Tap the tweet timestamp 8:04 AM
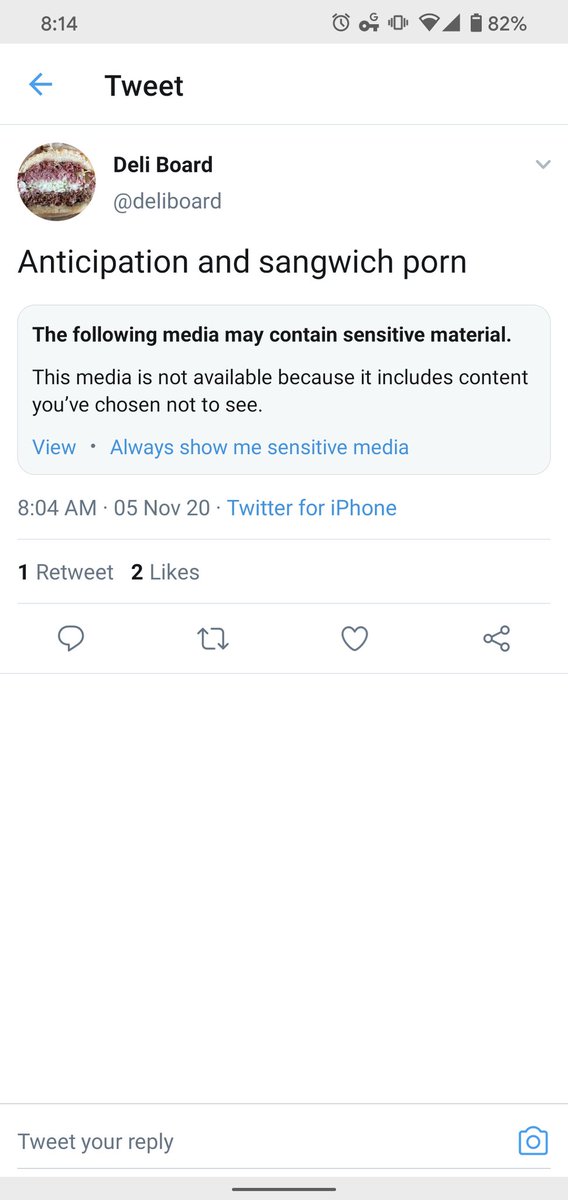This screenshot has width=568, height=1200. point(57,508)
